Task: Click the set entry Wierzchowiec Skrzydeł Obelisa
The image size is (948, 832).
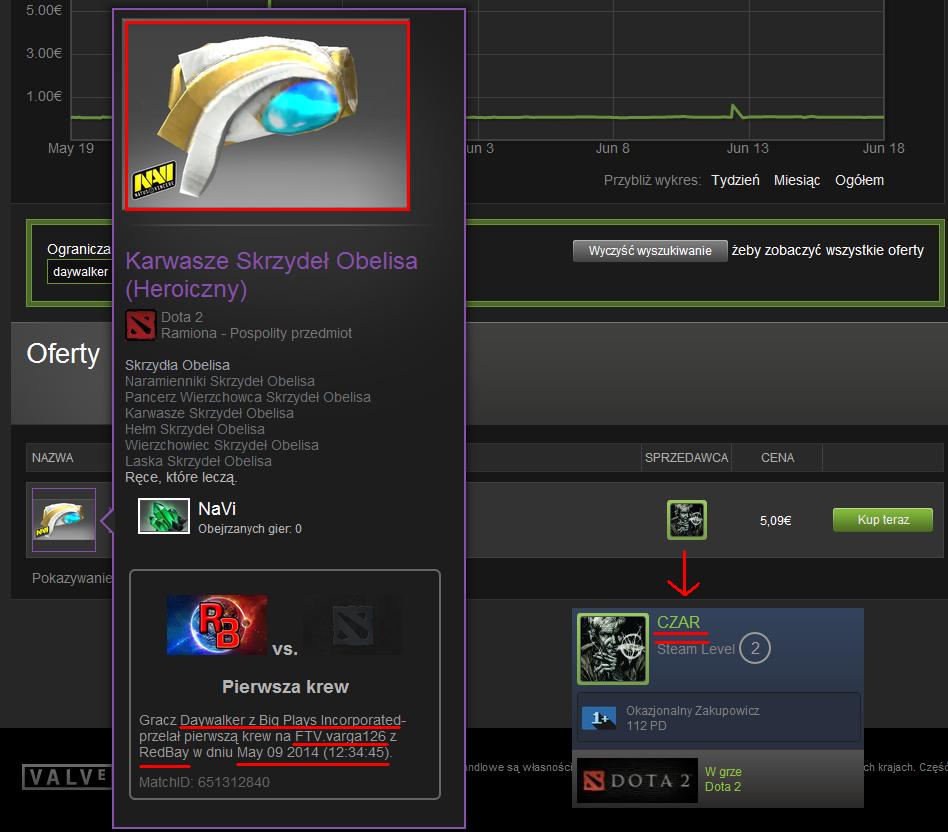Action: (x=222, y=445)
